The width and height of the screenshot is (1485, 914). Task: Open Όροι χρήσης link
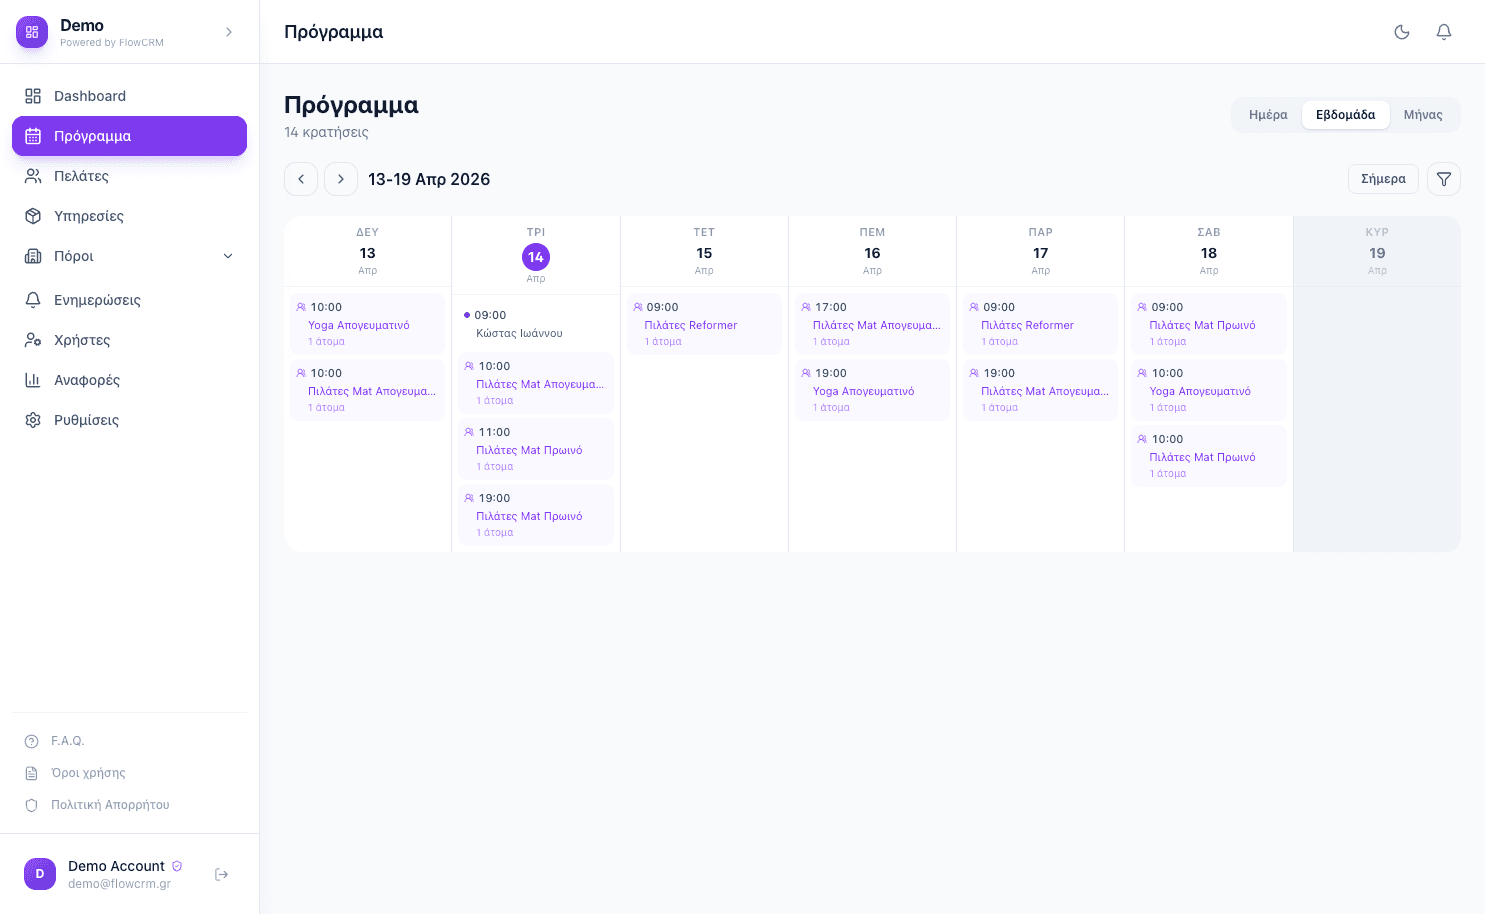pos(88,773)
